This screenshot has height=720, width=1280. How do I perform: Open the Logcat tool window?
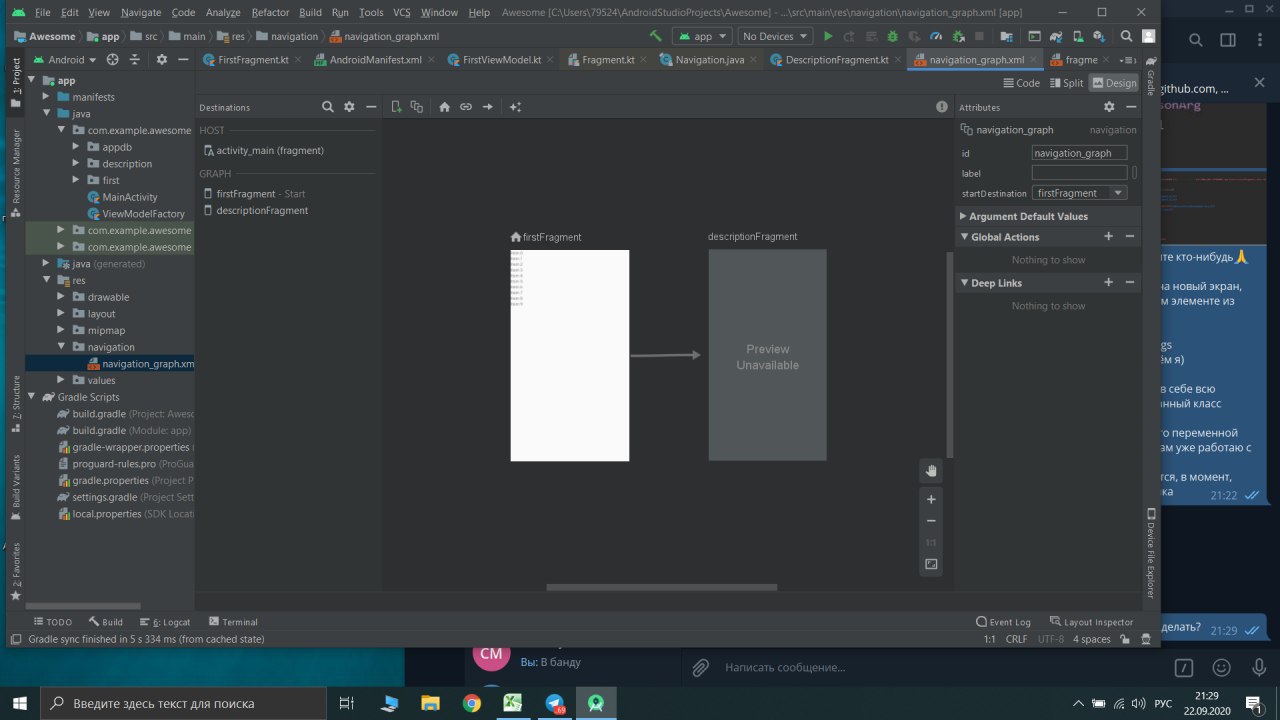point(164,622)
